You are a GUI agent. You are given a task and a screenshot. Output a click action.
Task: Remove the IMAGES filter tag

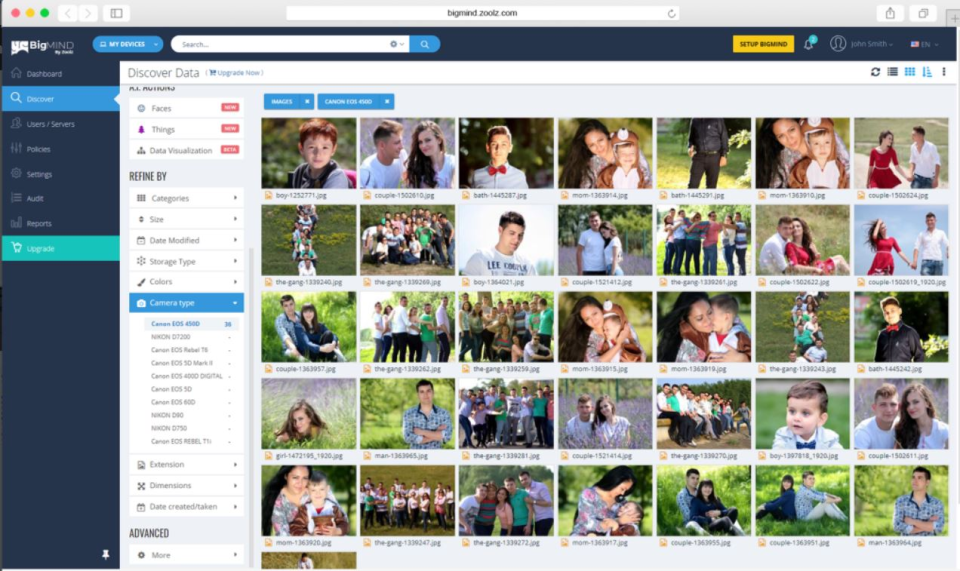pos(307,102)
